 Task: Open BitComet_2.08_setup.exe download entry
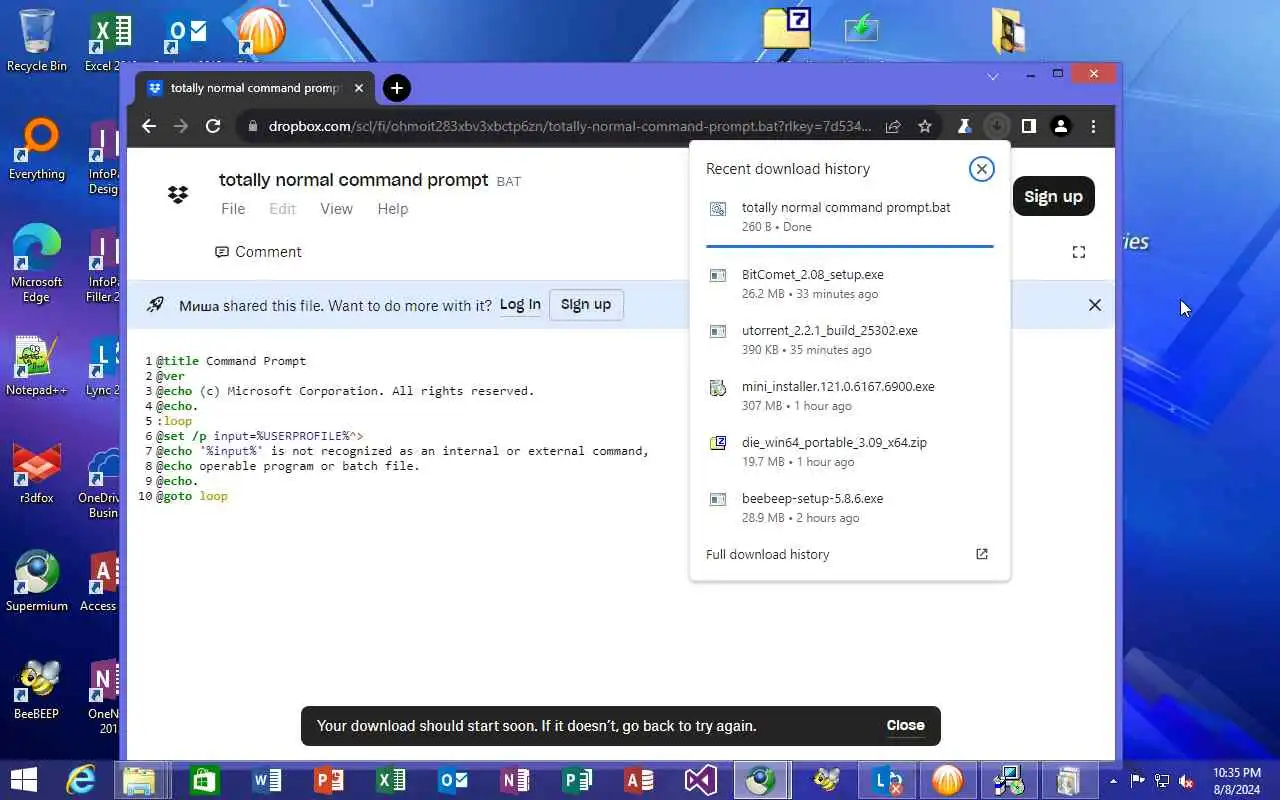[850, 284]
